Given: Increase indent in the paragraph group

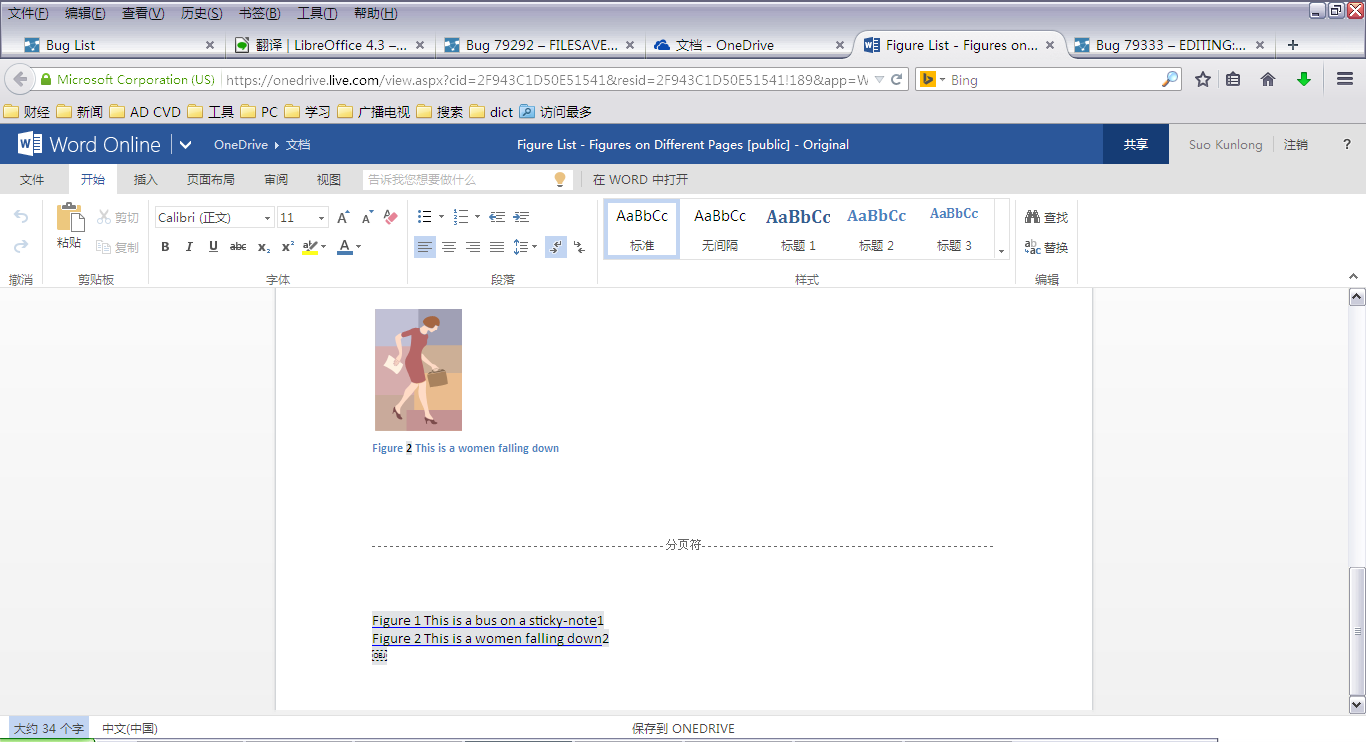Looking at the screenshot, I should coord(521,217).
